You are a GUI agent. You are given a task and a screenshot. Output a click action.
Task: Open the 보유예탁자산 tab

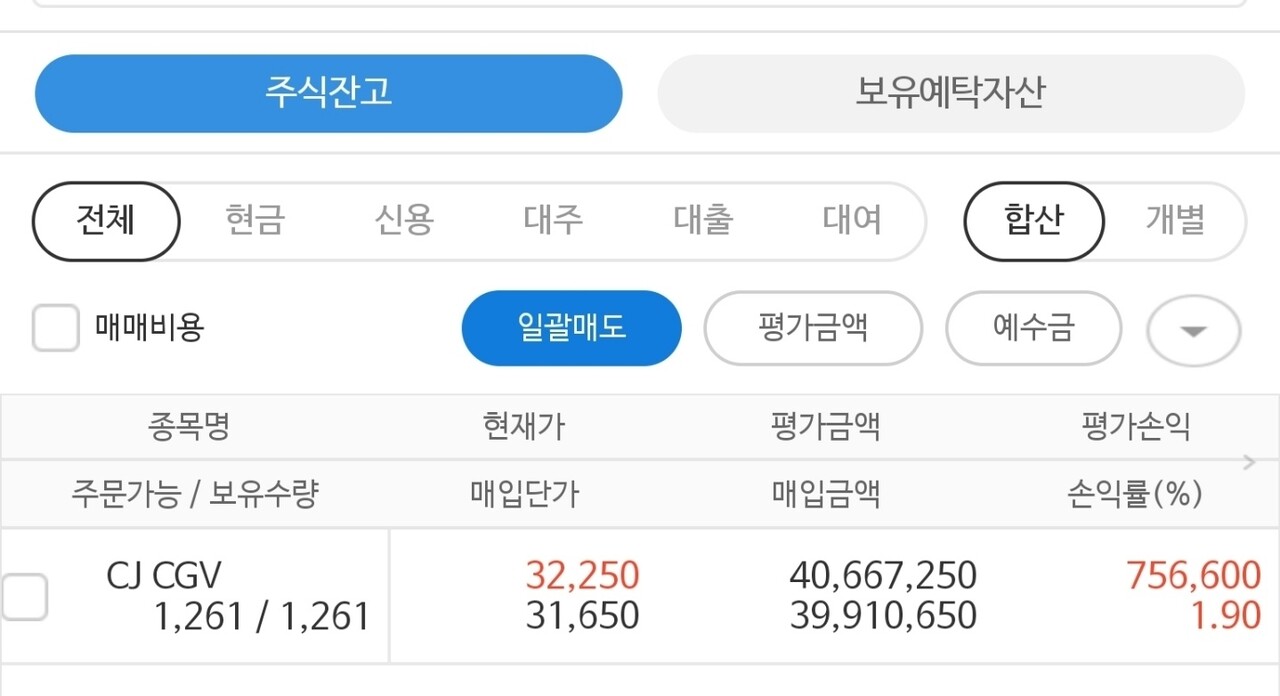click(950, 93)
